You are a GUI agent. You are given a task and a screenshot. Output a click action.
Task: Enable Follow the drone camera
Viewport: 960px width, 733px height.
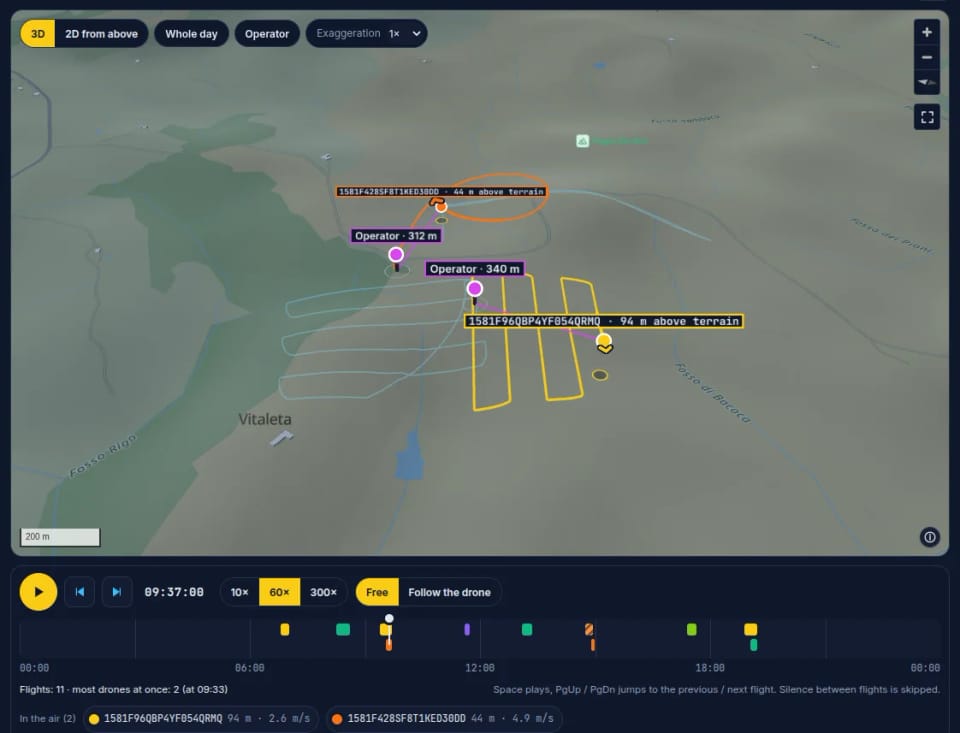click(x=449, y=592)
